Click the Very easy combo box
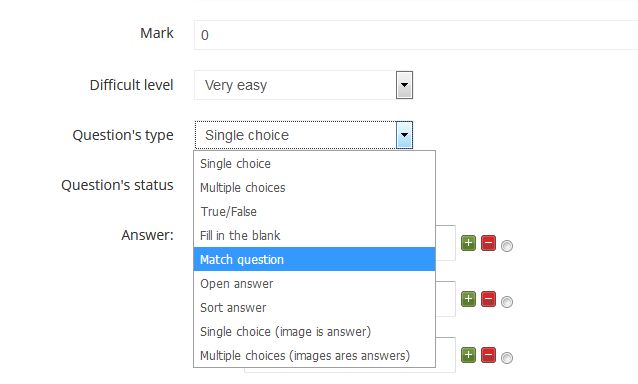The width and height of the screenshot is (638, 384). coord(304,85)
